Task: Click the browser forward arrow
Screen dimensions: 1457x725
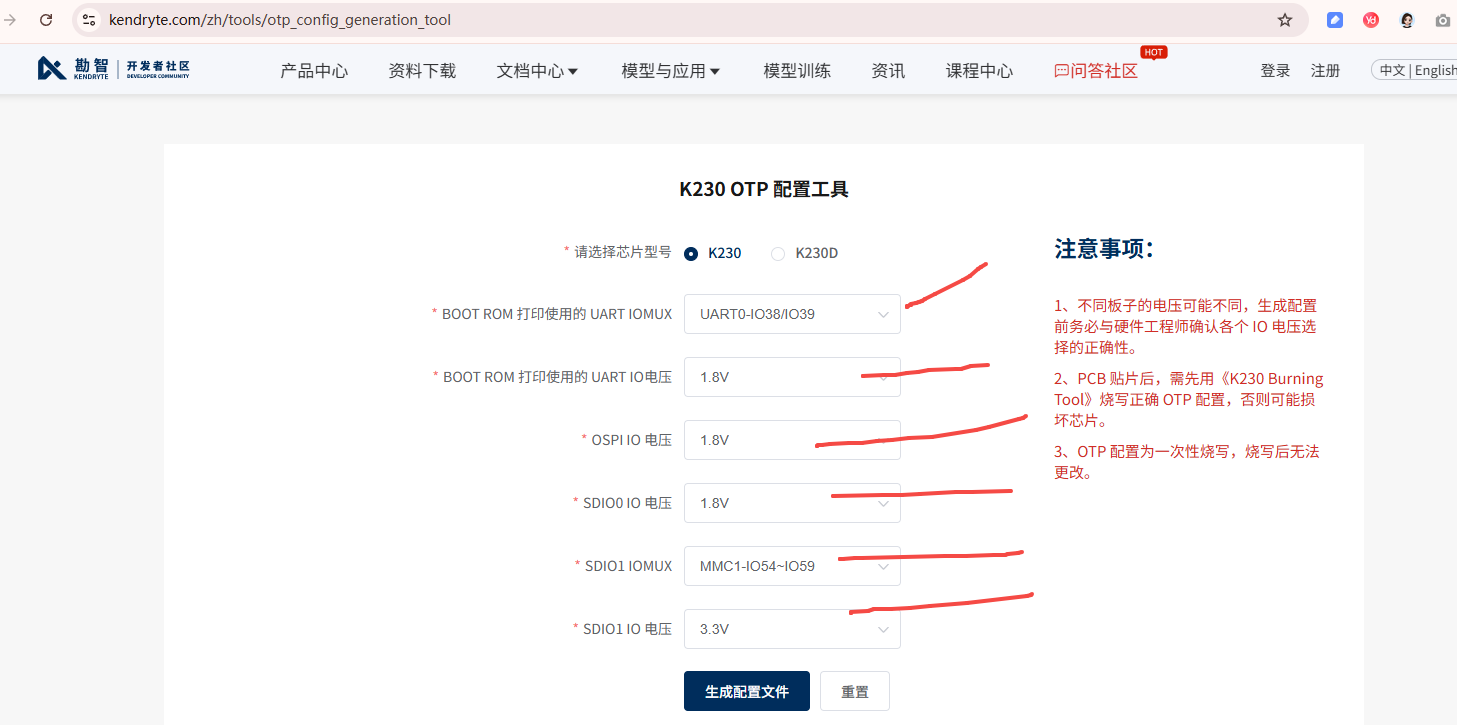Action: (x=11, y=20)
